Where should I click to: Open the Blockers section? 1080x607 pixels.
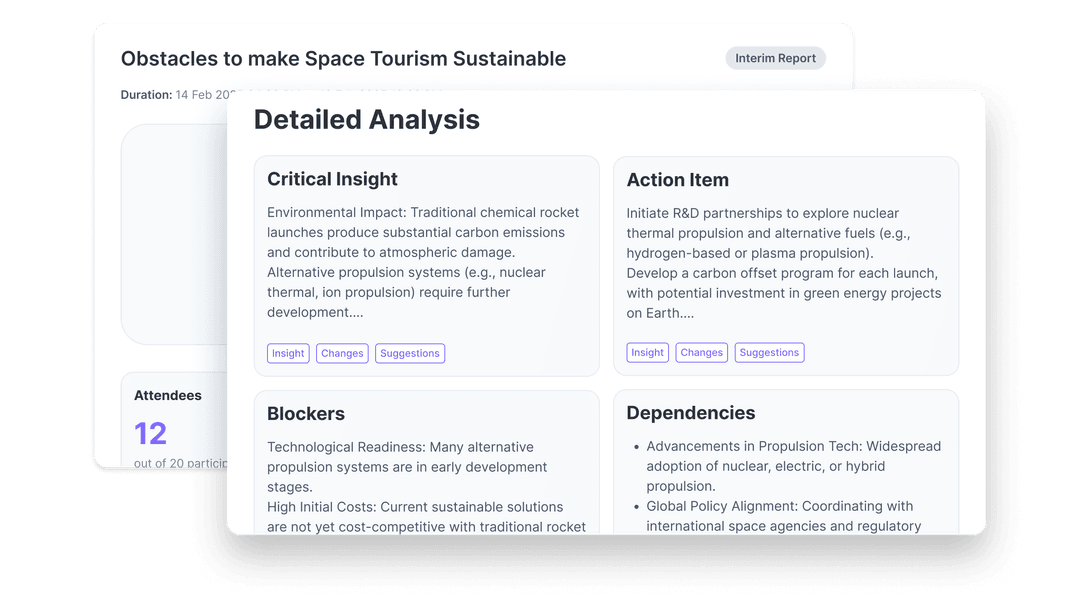[x=306, y=413]
